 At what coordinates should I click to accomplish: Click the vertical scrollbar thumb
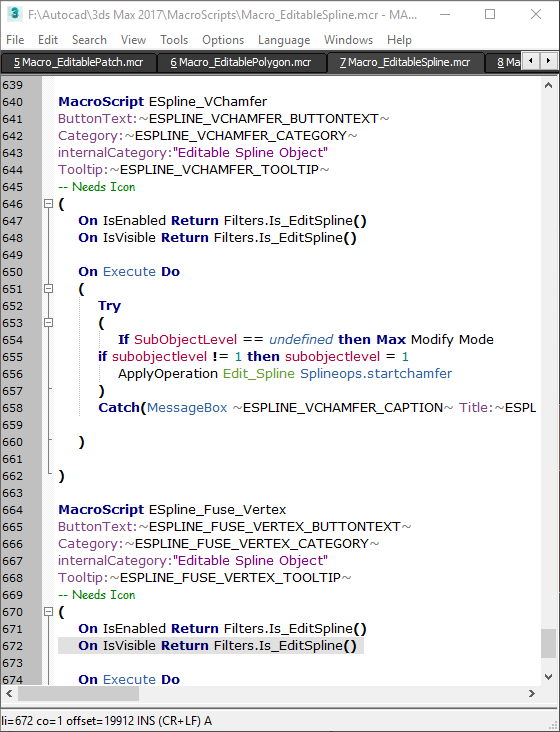pos(548,643)
